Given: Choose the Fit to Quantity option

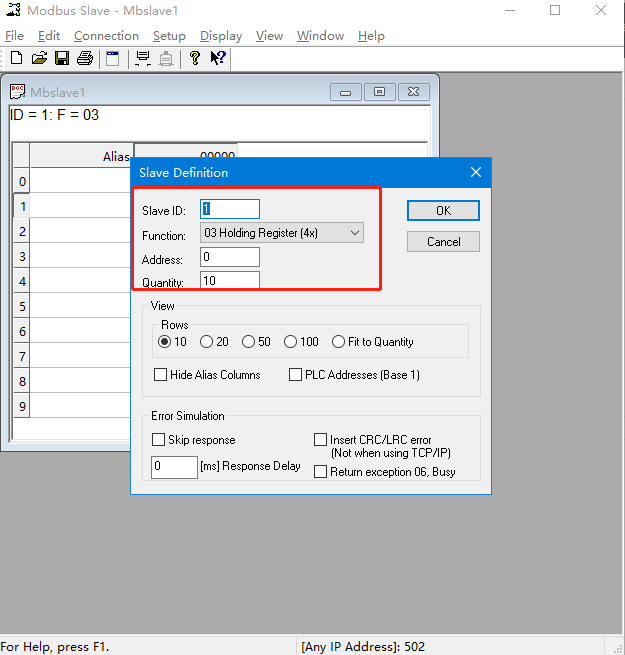Looking at the screenshot, I should click(339, 342).
